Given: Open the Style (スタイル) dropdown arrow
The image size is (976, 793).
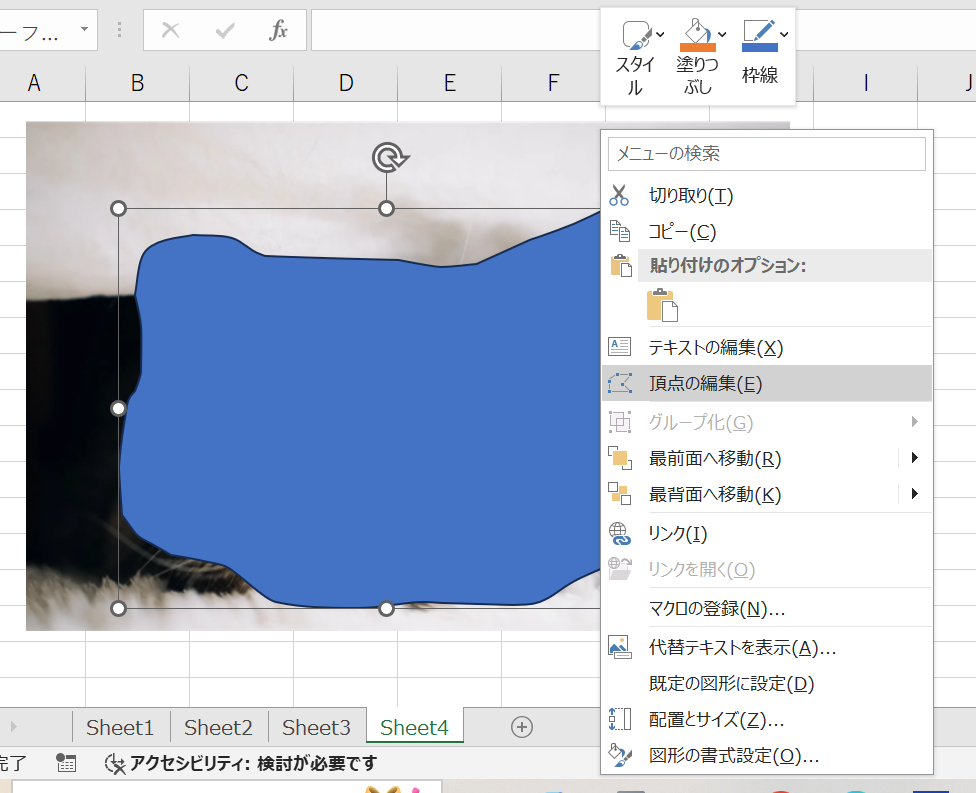Looking at the screenshot, I should [x=660, y=35].
